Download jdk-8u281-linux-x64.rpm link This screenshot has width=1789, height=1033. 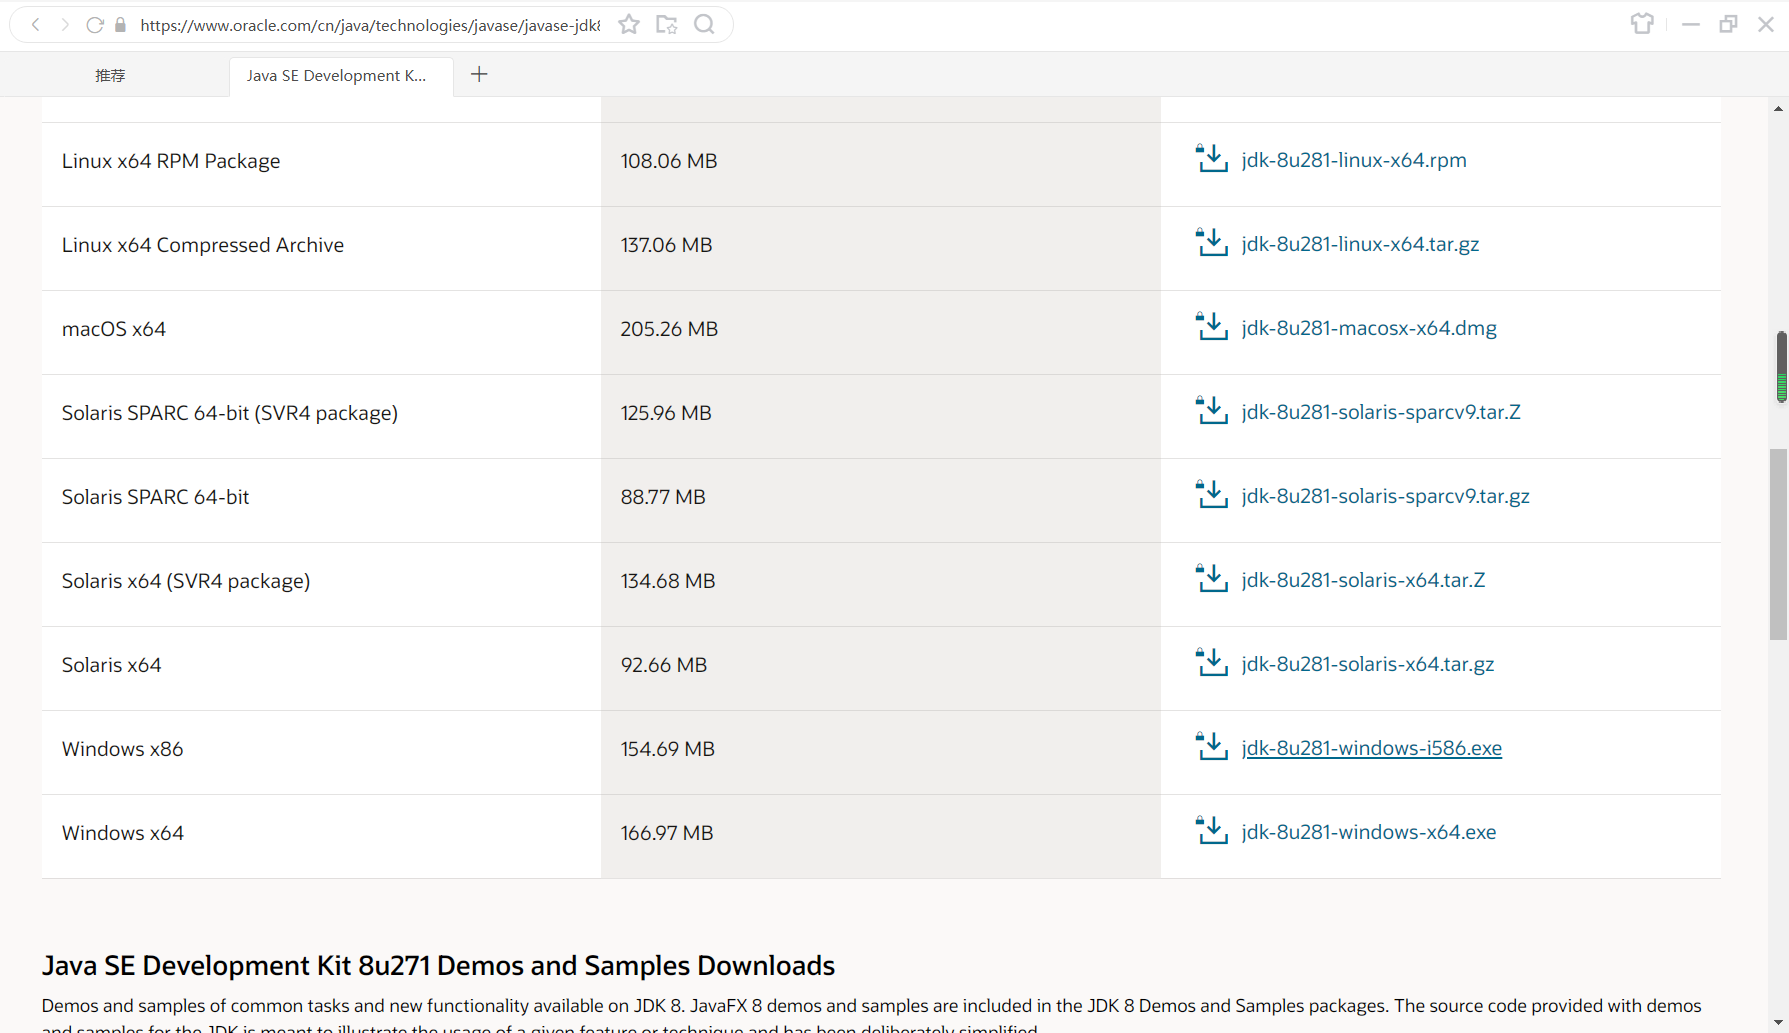tap(1354, 160)
